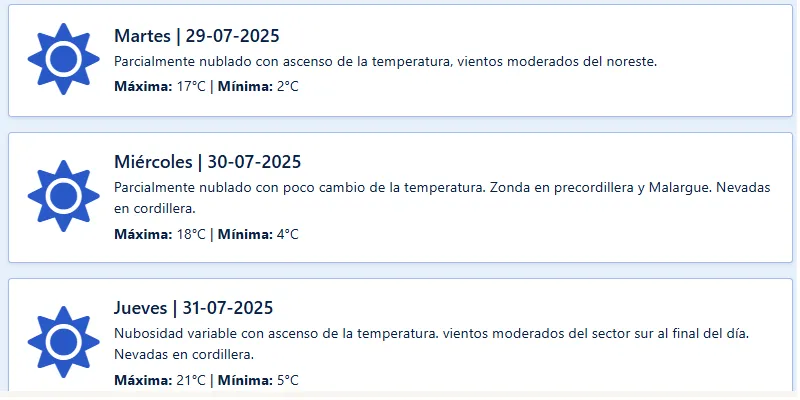Click the Martes day name heading
800x400 pixels.
[143, 37]
